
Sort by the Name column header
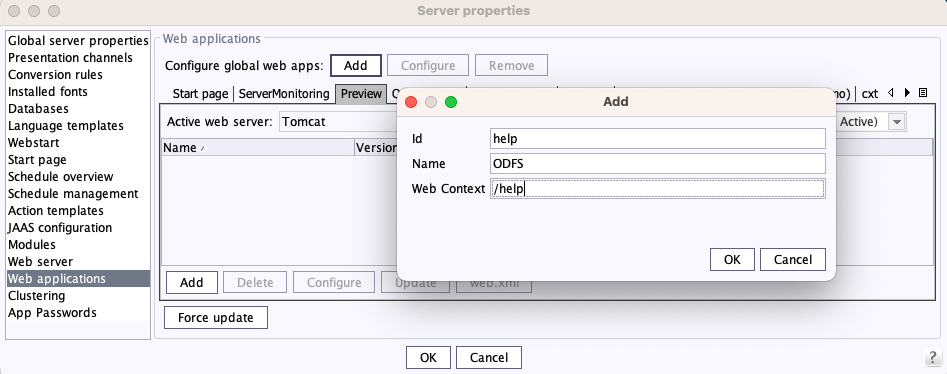(x=258, y=147)
